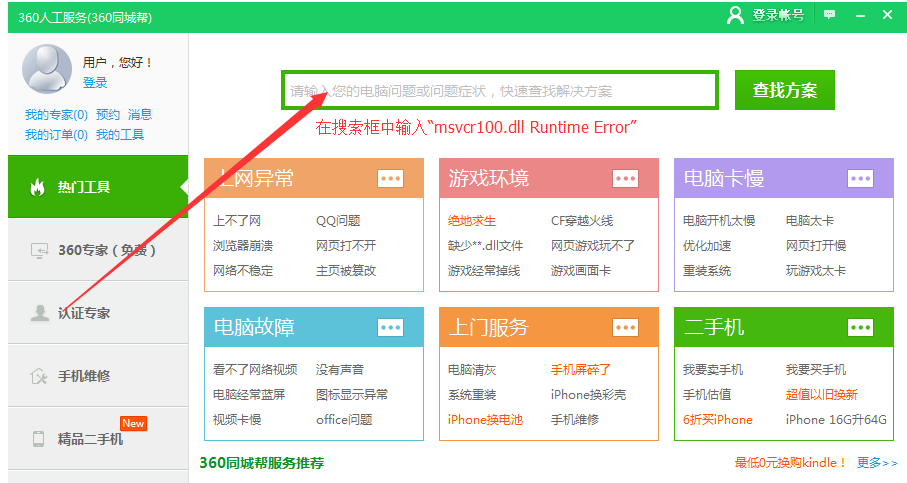Focus the problem search input box

[x=500, y=90]
